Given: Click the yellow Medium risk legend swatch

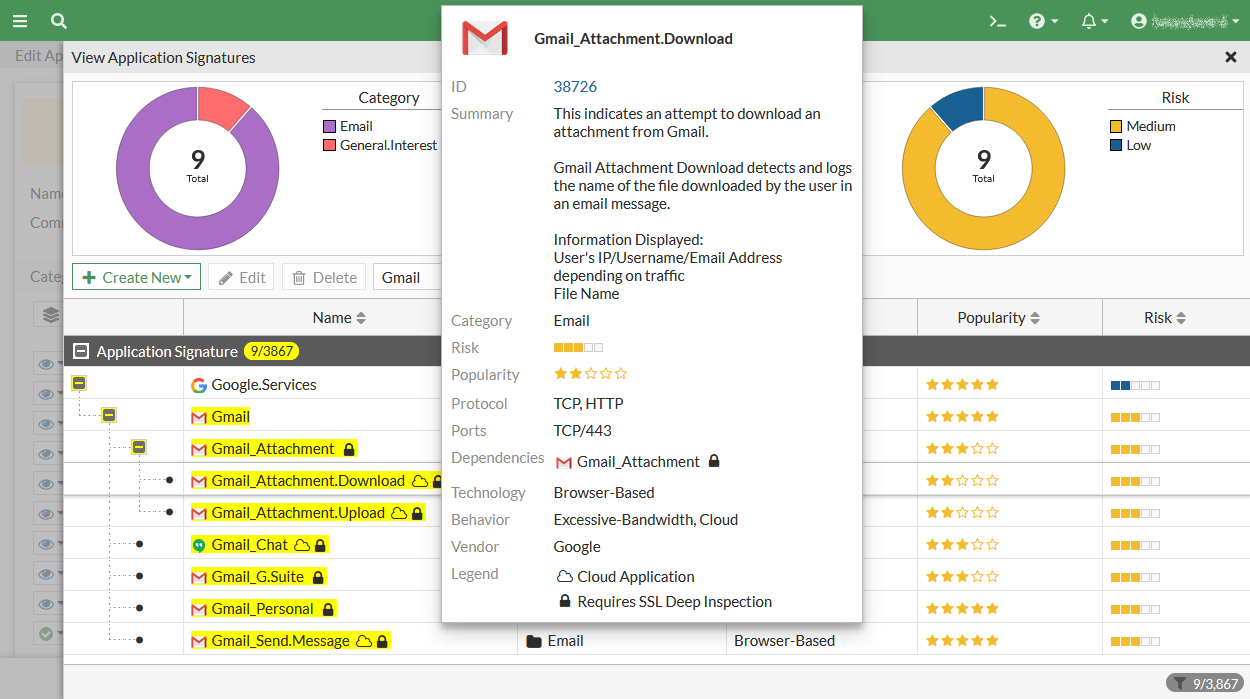Looking at the screenshot, I should click(1116, 126).
